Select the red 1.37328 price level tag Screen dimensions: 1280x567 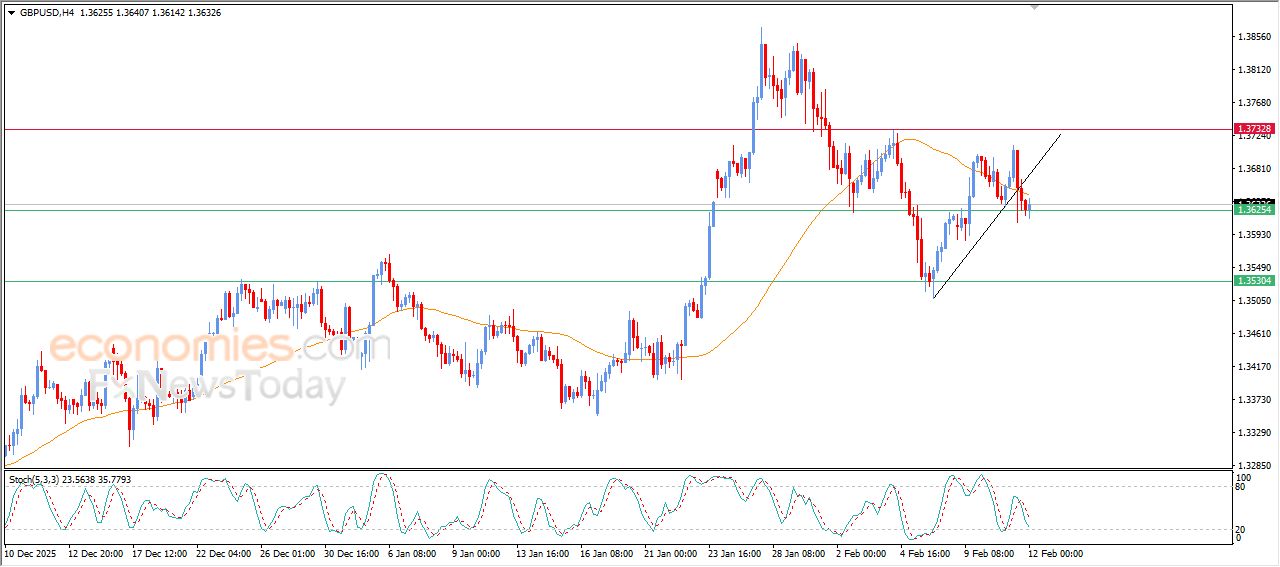point(1253,129)
